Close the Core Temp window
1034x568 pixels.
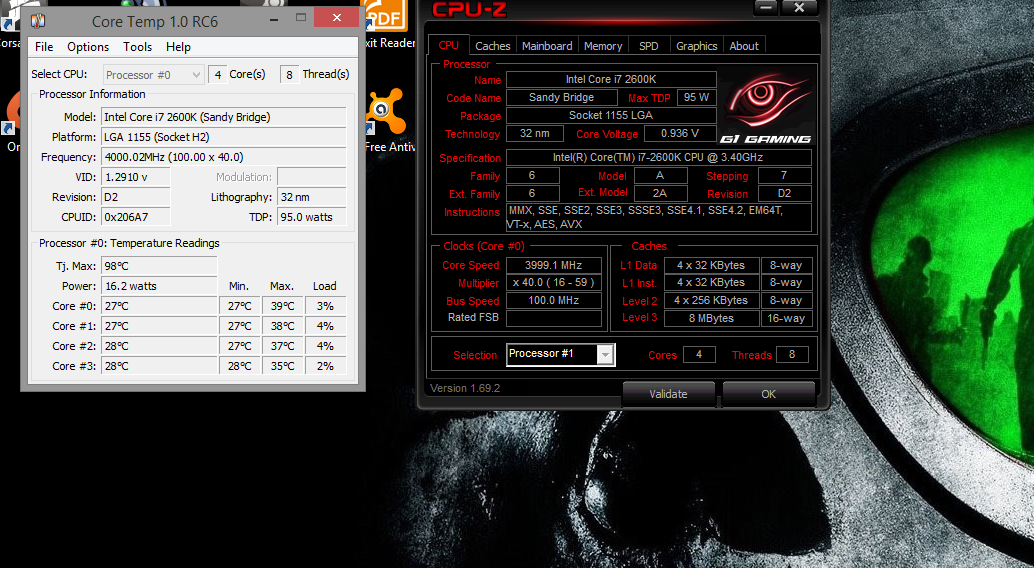click(336, 18)
